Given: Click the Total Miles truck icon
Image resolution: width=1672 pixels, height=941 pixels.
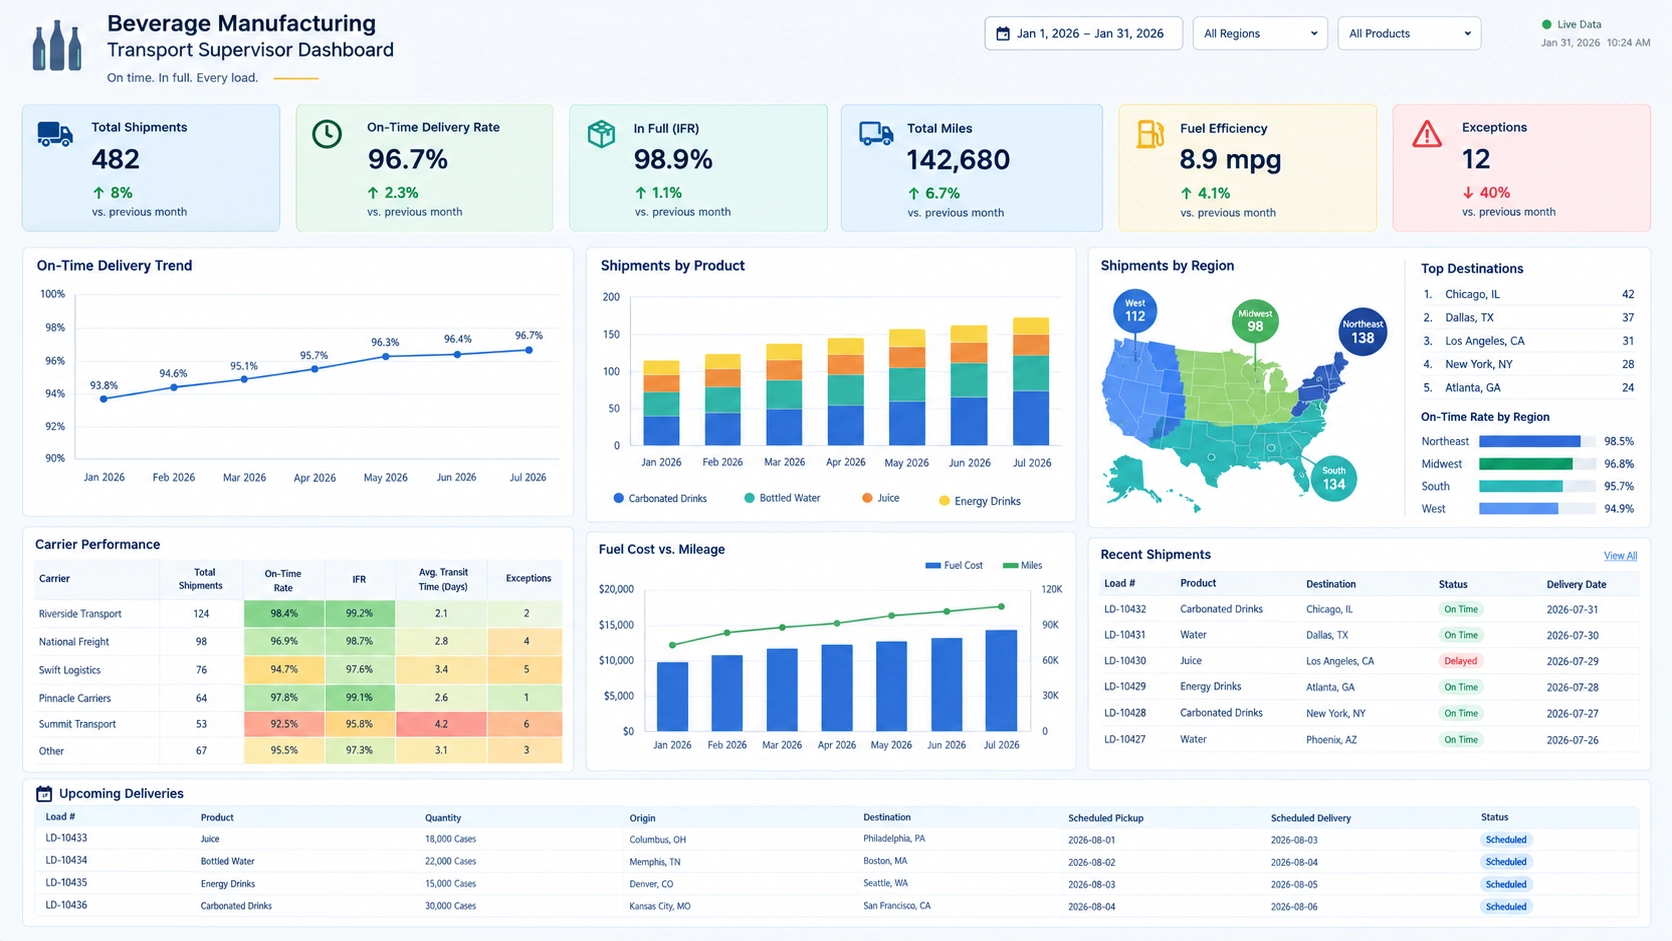Looking at the screenshot, I should click(x=876, y=134).
